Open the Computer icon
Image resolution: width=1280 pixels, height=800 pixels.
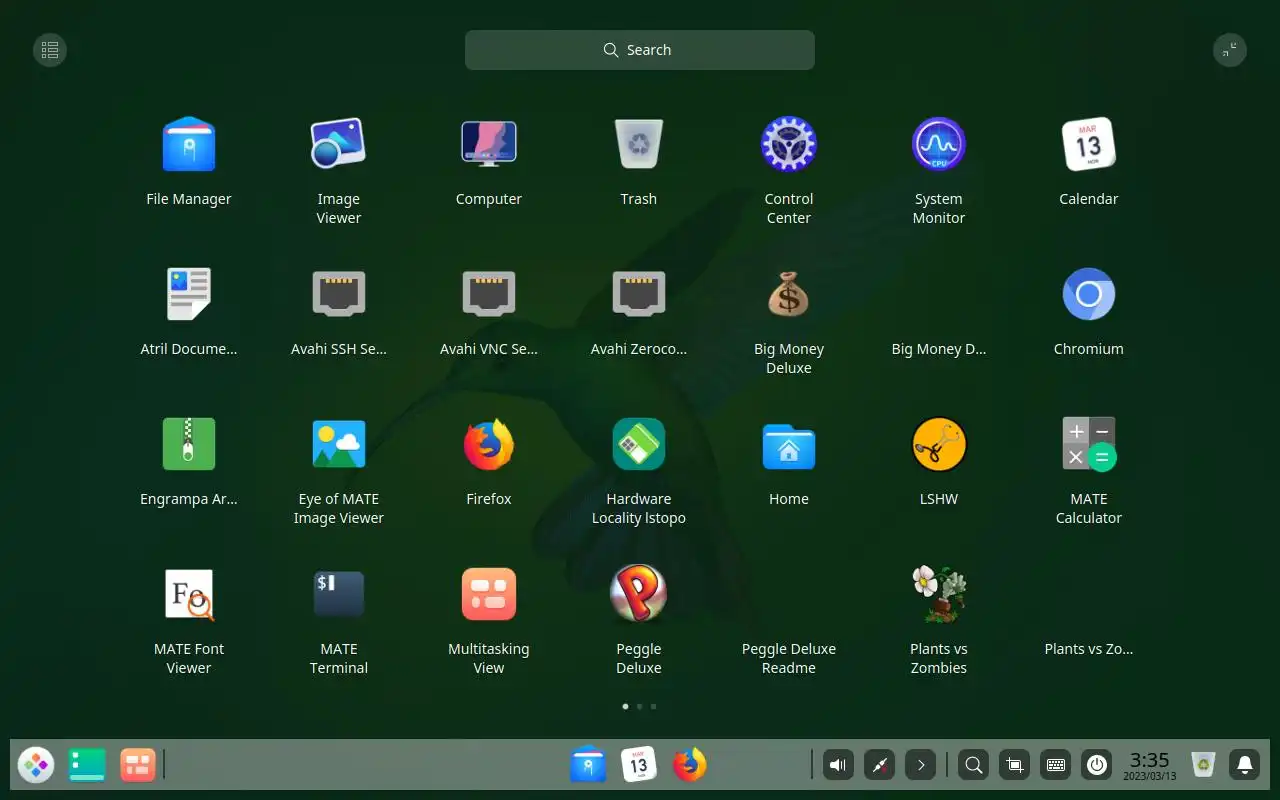click(489, 144)
